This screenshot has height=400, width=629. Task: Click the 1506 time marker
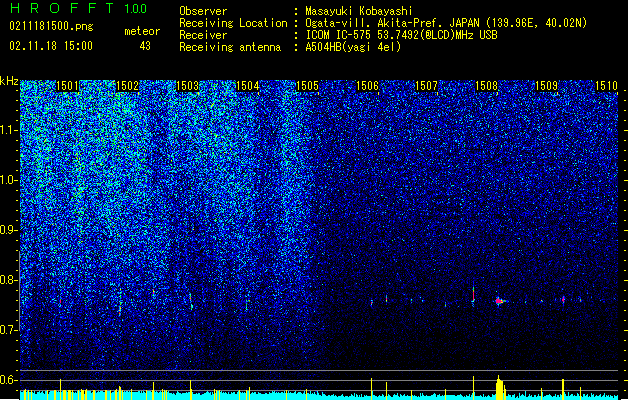tap(367, 86)
